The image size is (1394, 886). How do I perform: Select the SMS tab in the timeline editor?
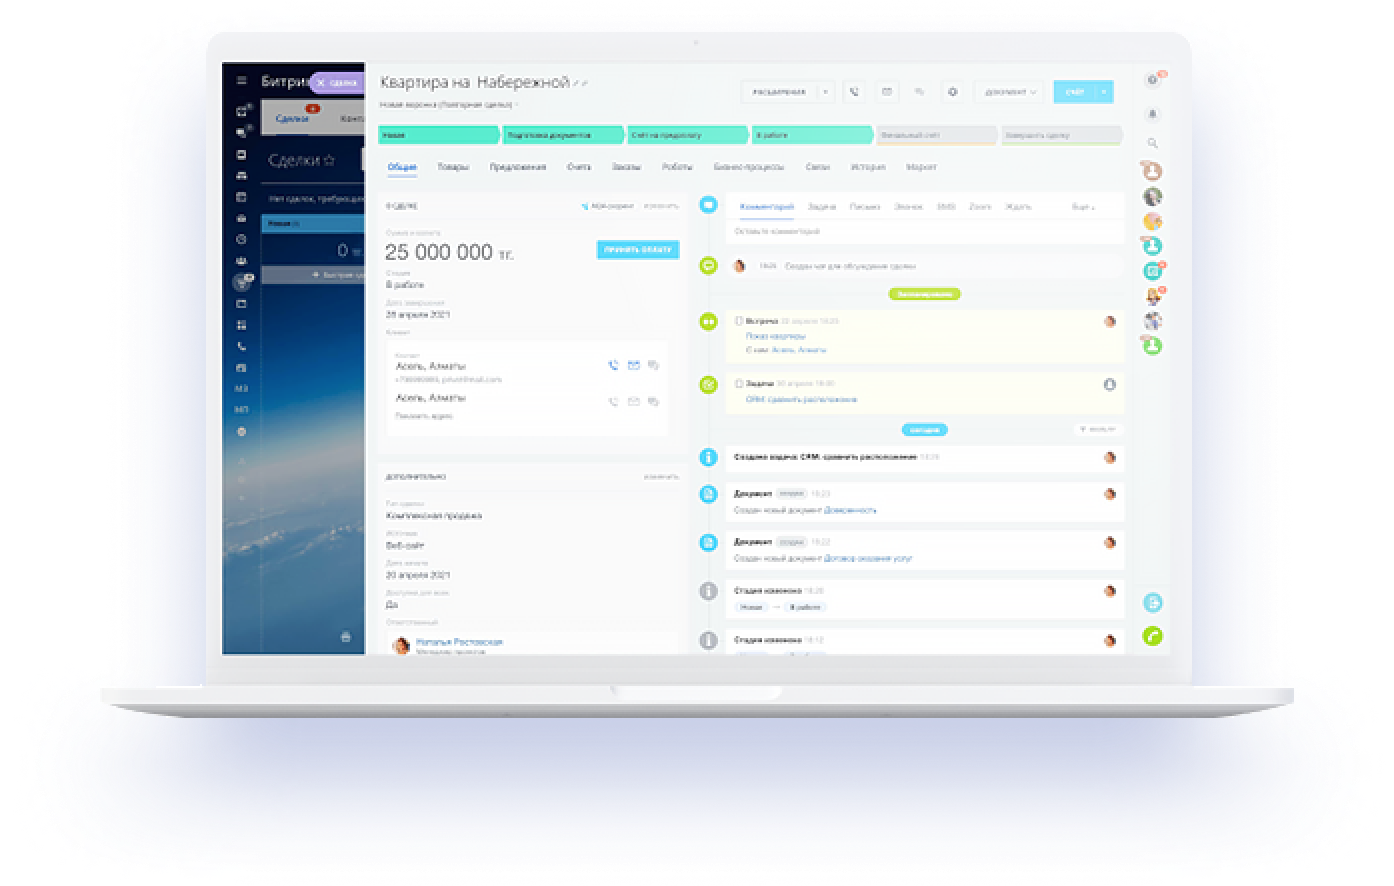(x=946, y=207)
